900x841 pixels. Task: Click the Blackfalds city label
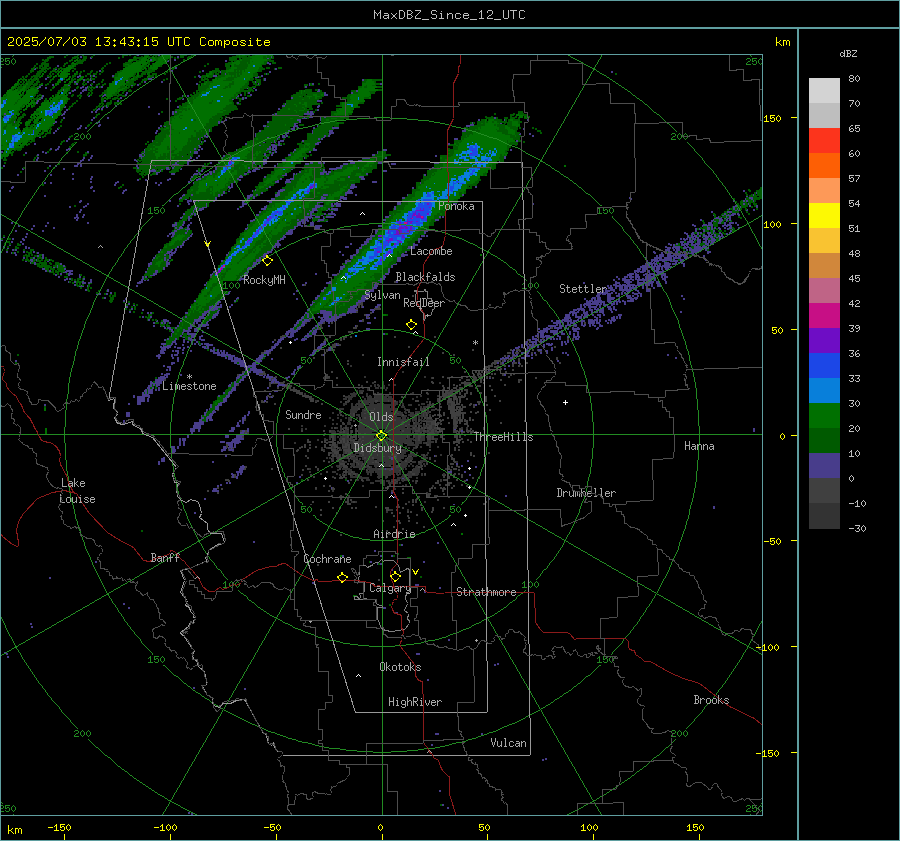pos(425,277)
